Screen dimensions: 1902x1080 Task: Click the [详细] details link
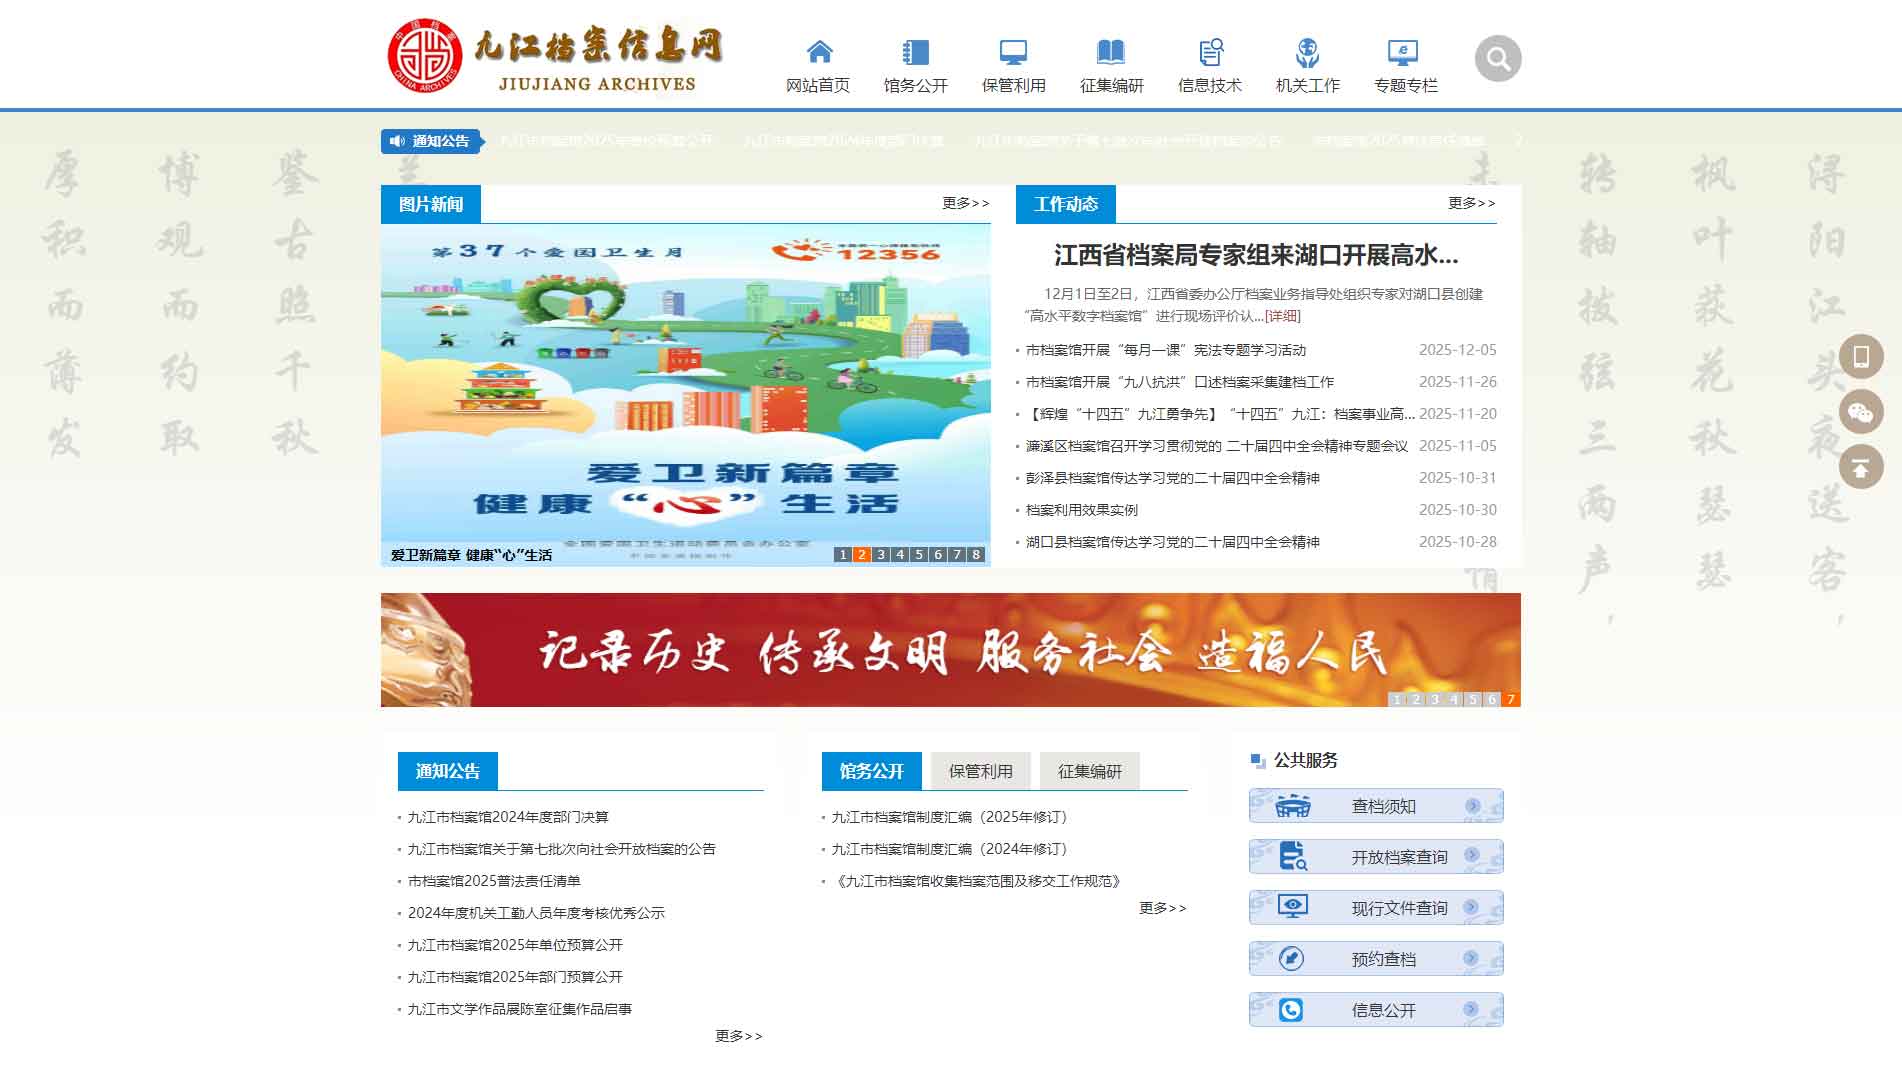pos(1283,316)
